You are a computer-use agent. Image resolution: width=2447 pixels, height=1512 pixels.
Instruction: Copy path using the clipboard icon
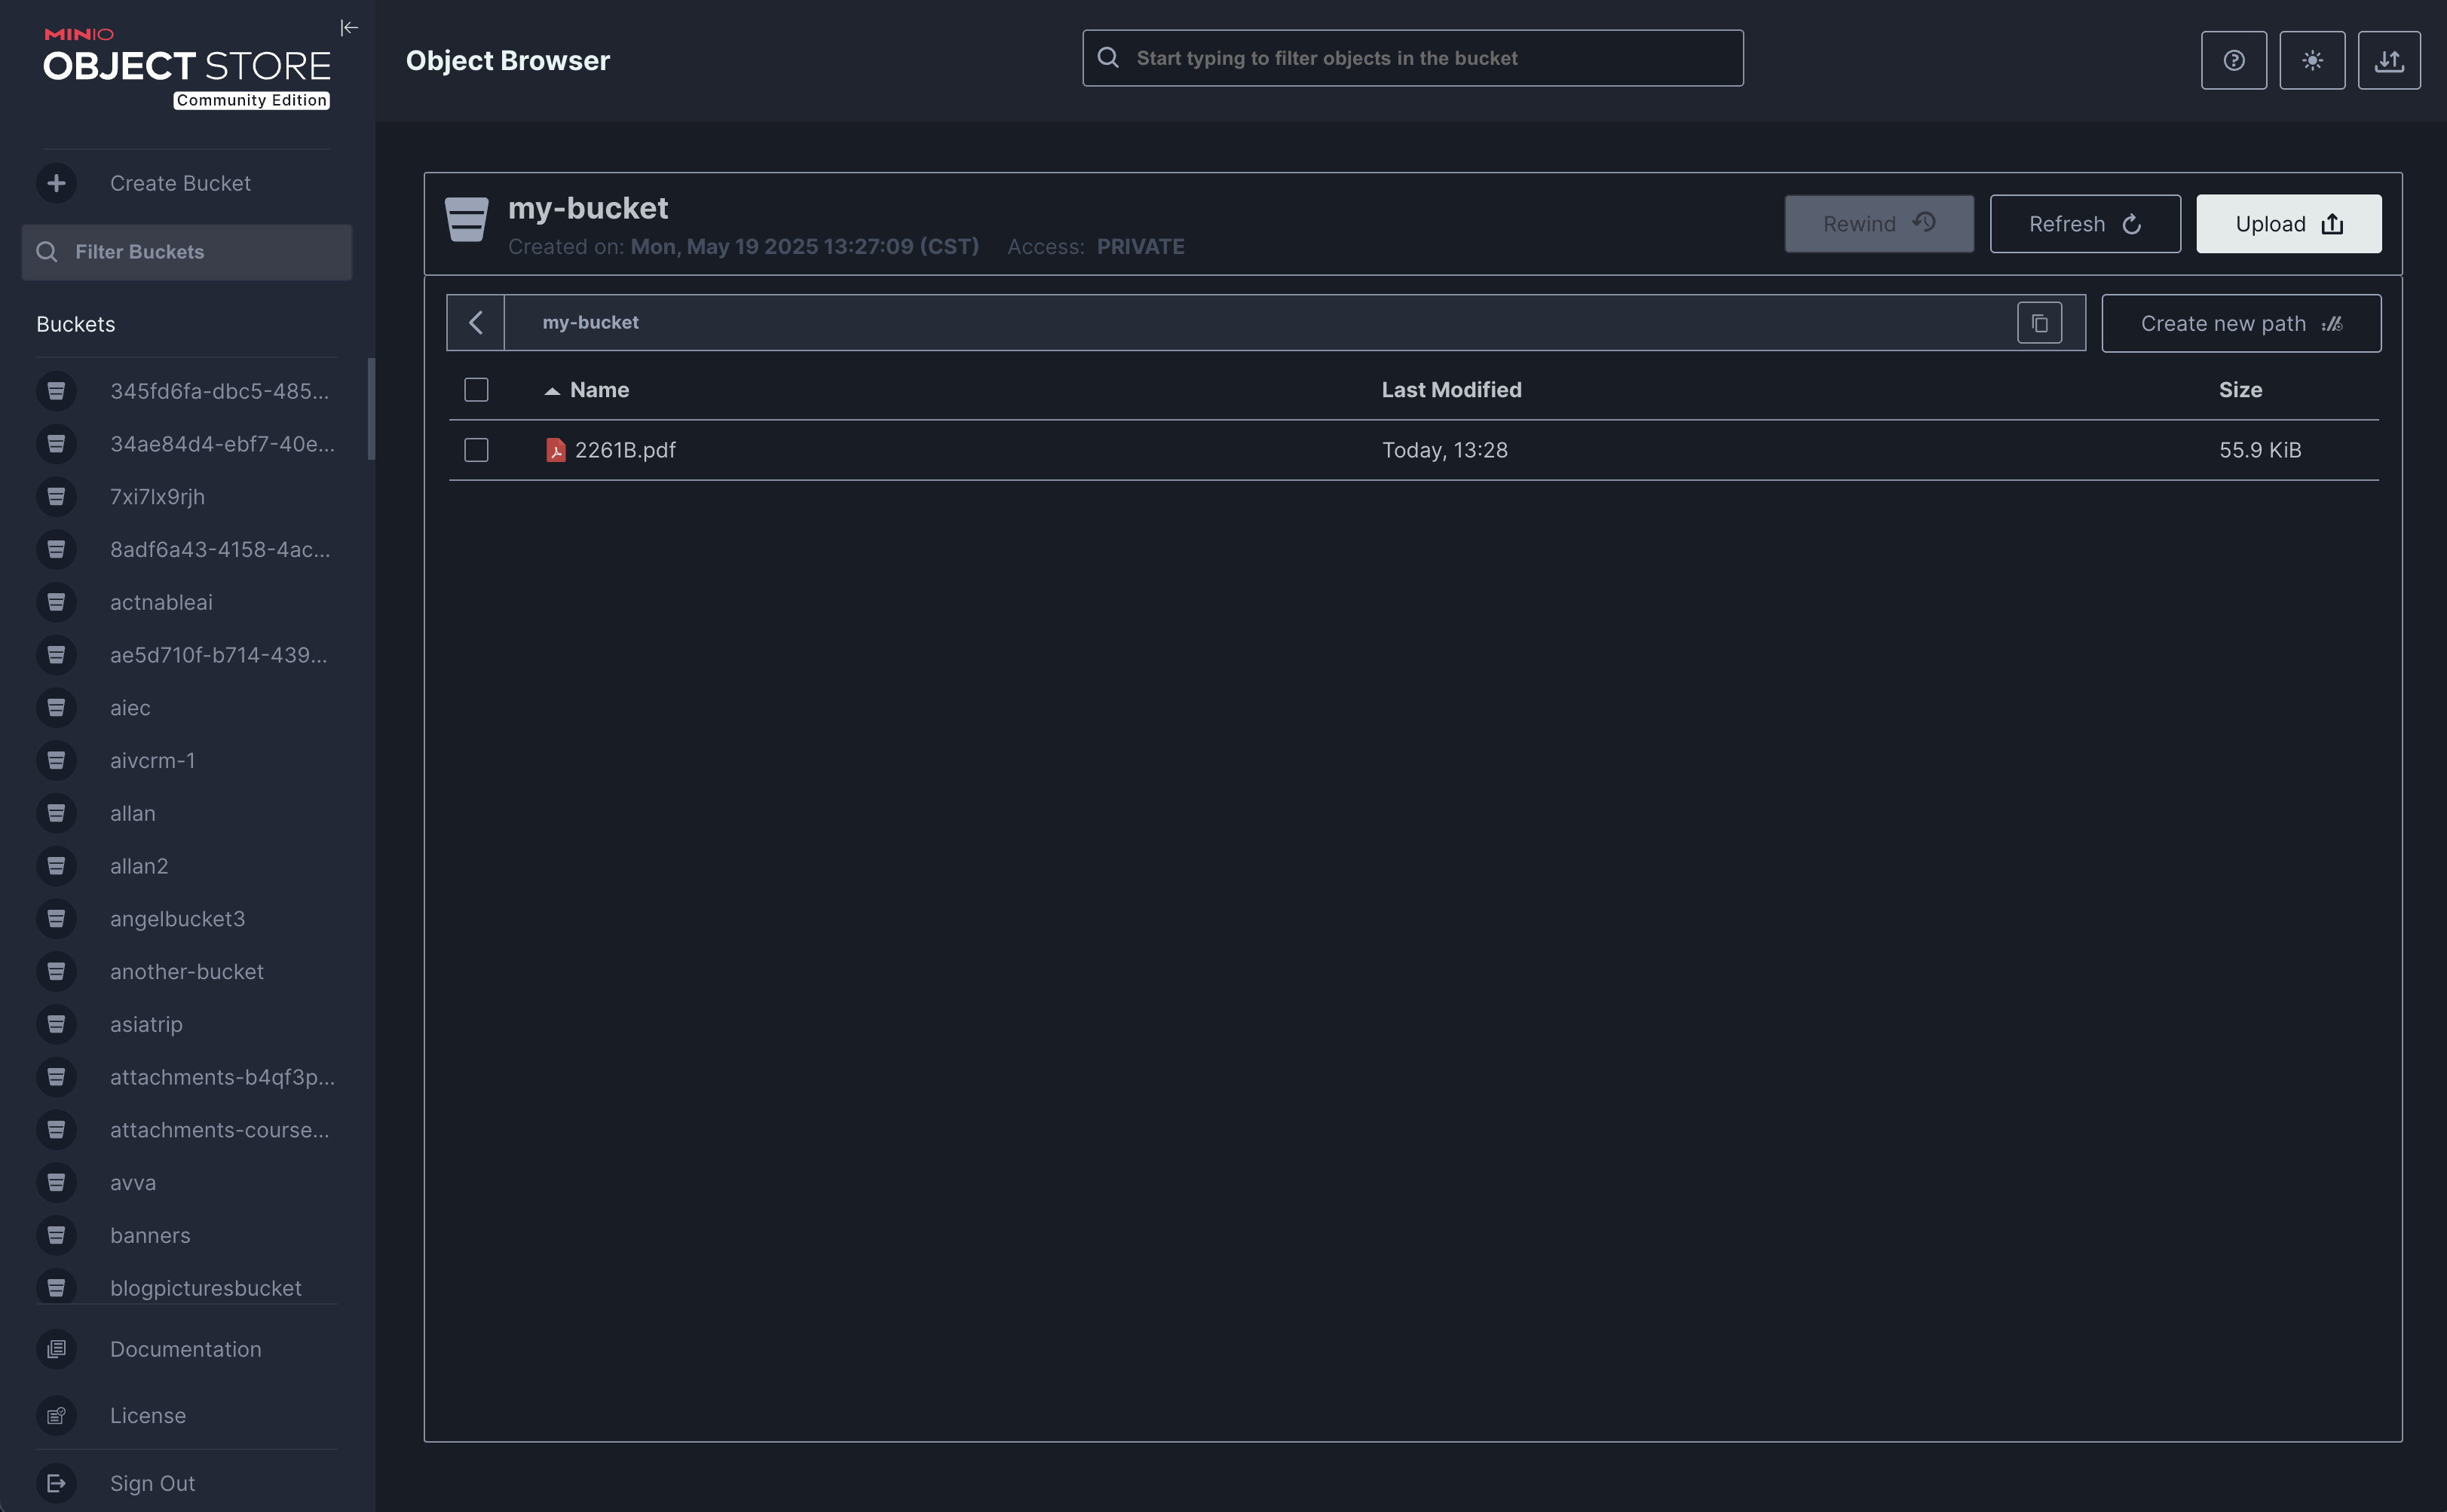[x=2039, y=323]
